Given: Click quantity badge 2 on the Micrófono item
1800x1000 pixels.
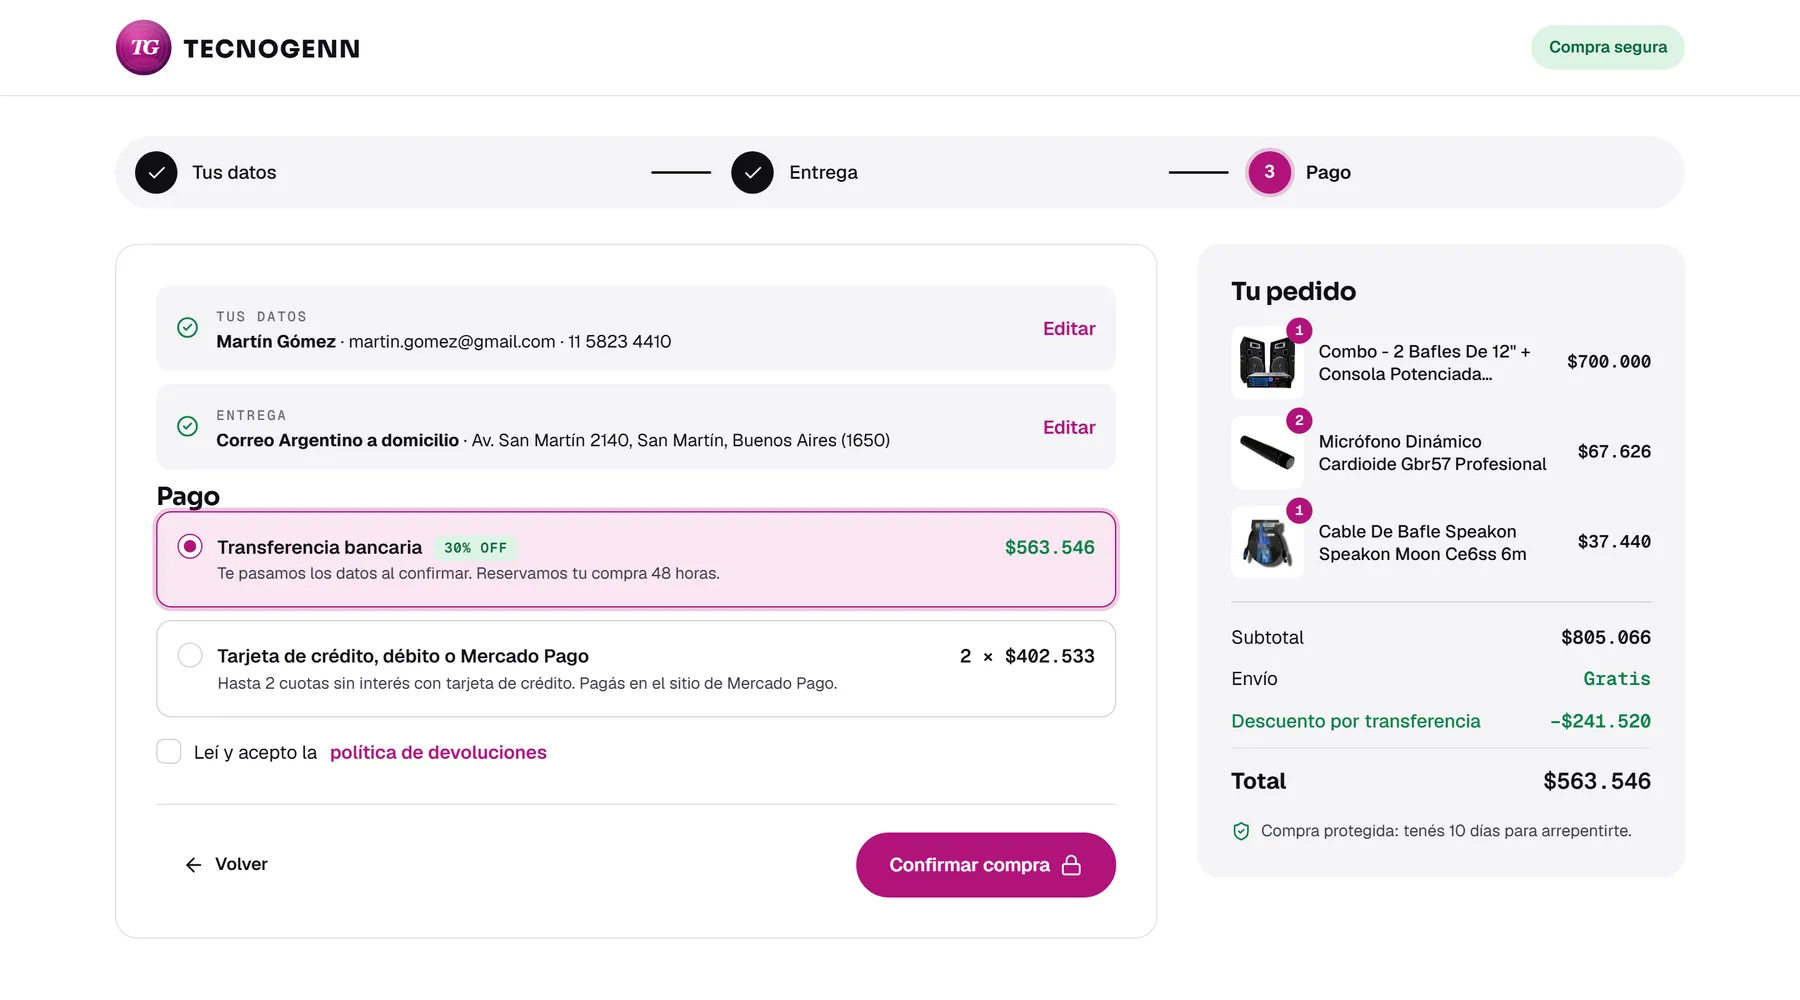Looking at the screenshot, I should [x=1299, y=420].
